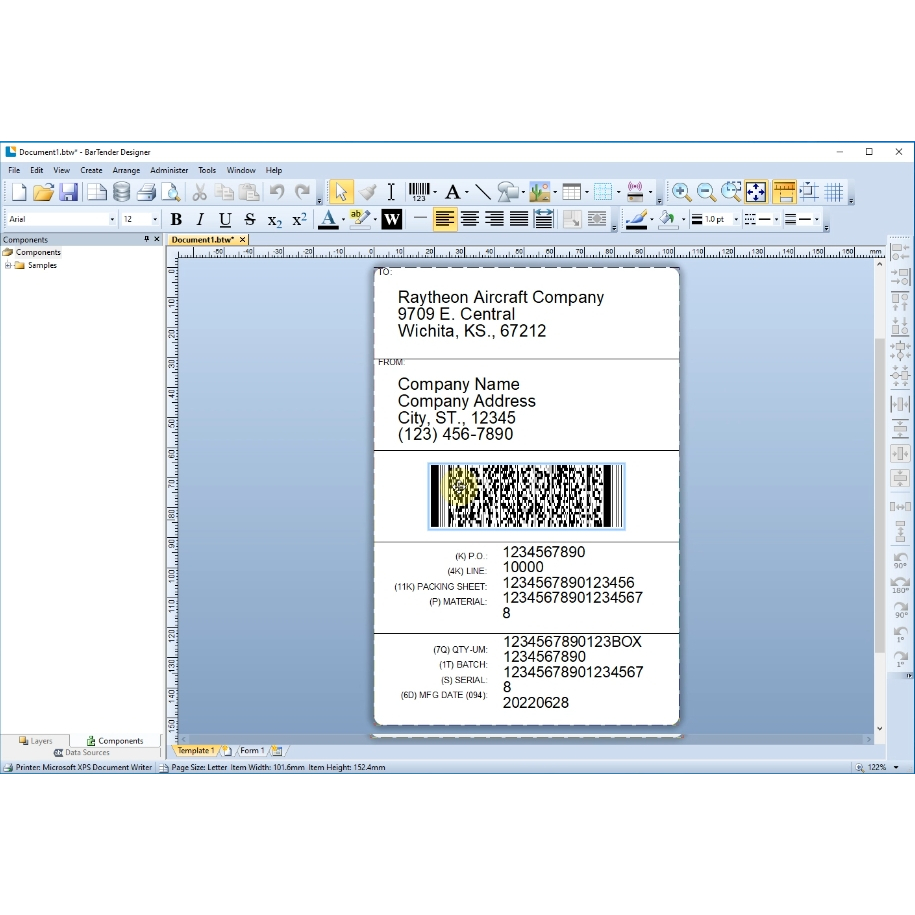Screen dimensions: 915x915
Task: Open Print Preview with the magnifier page icon
Action: (170, 192)
